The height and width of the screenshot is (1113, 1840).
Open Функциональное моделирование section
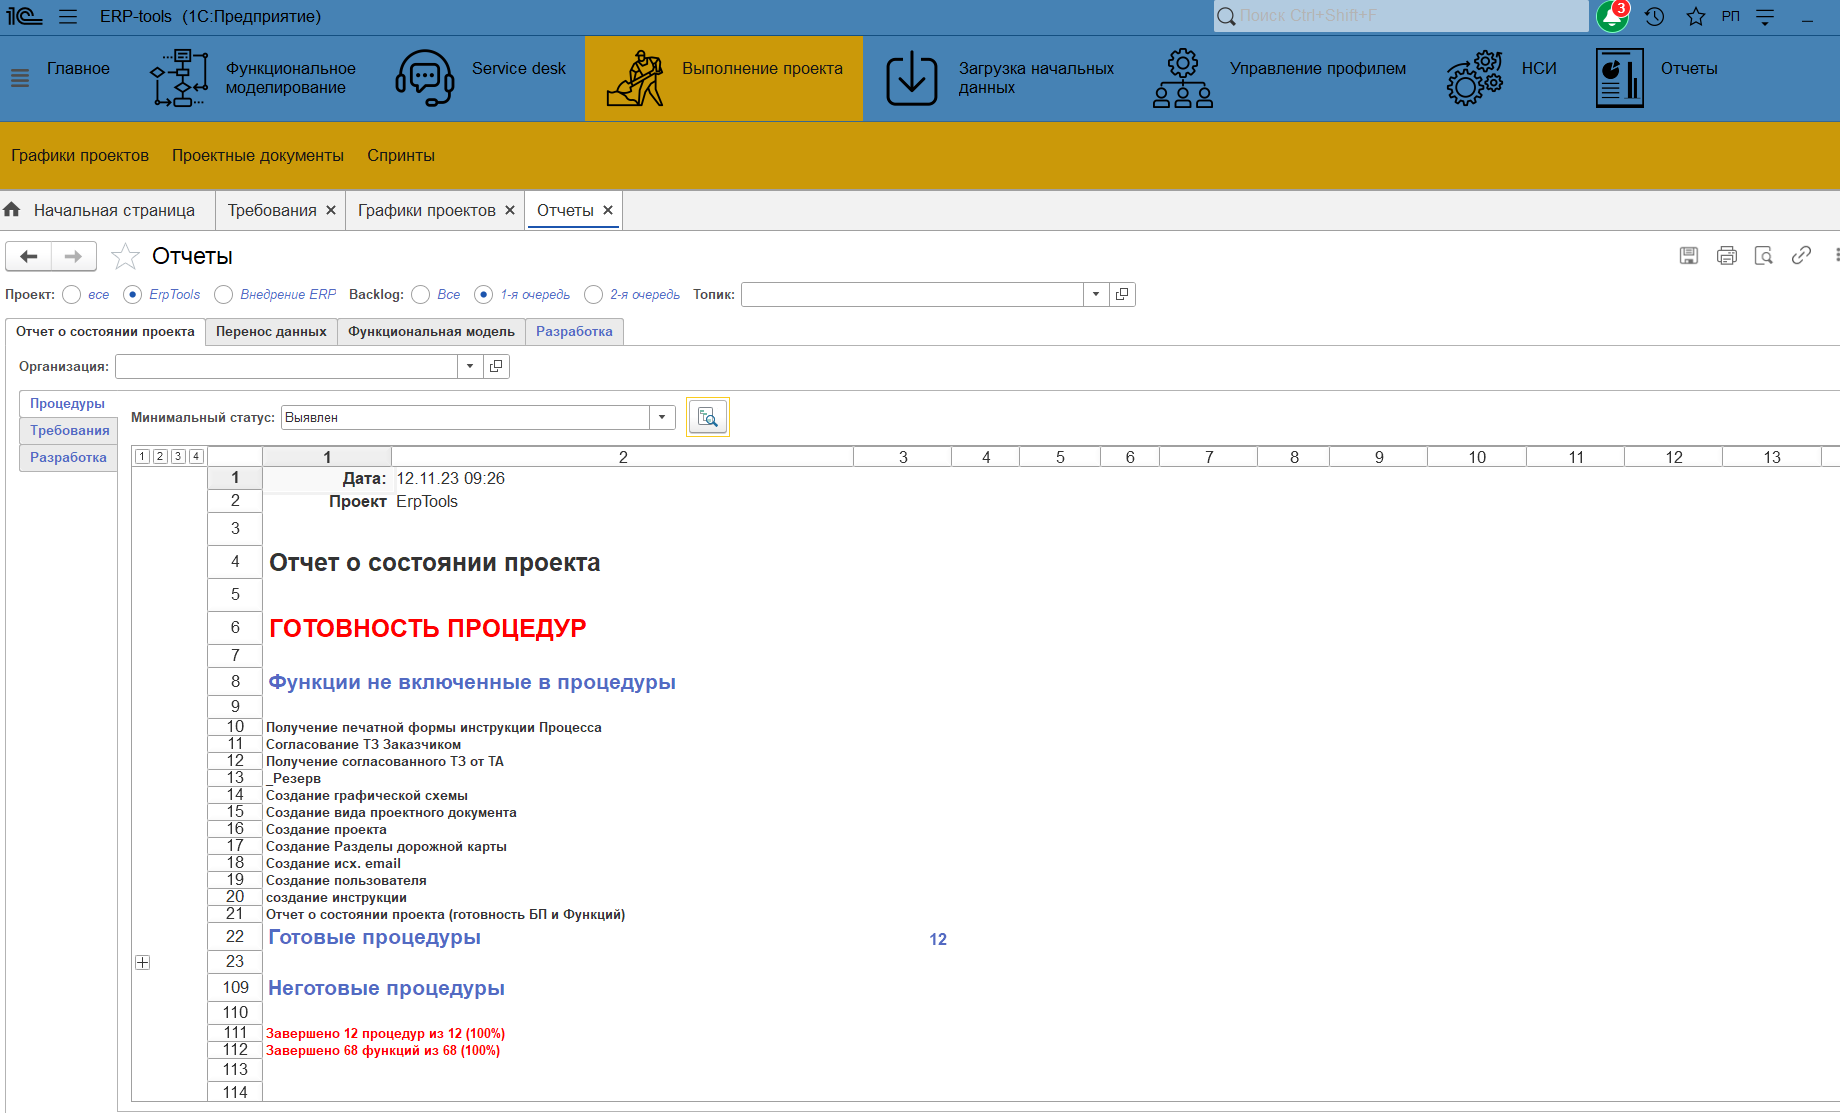coord(253,78)
